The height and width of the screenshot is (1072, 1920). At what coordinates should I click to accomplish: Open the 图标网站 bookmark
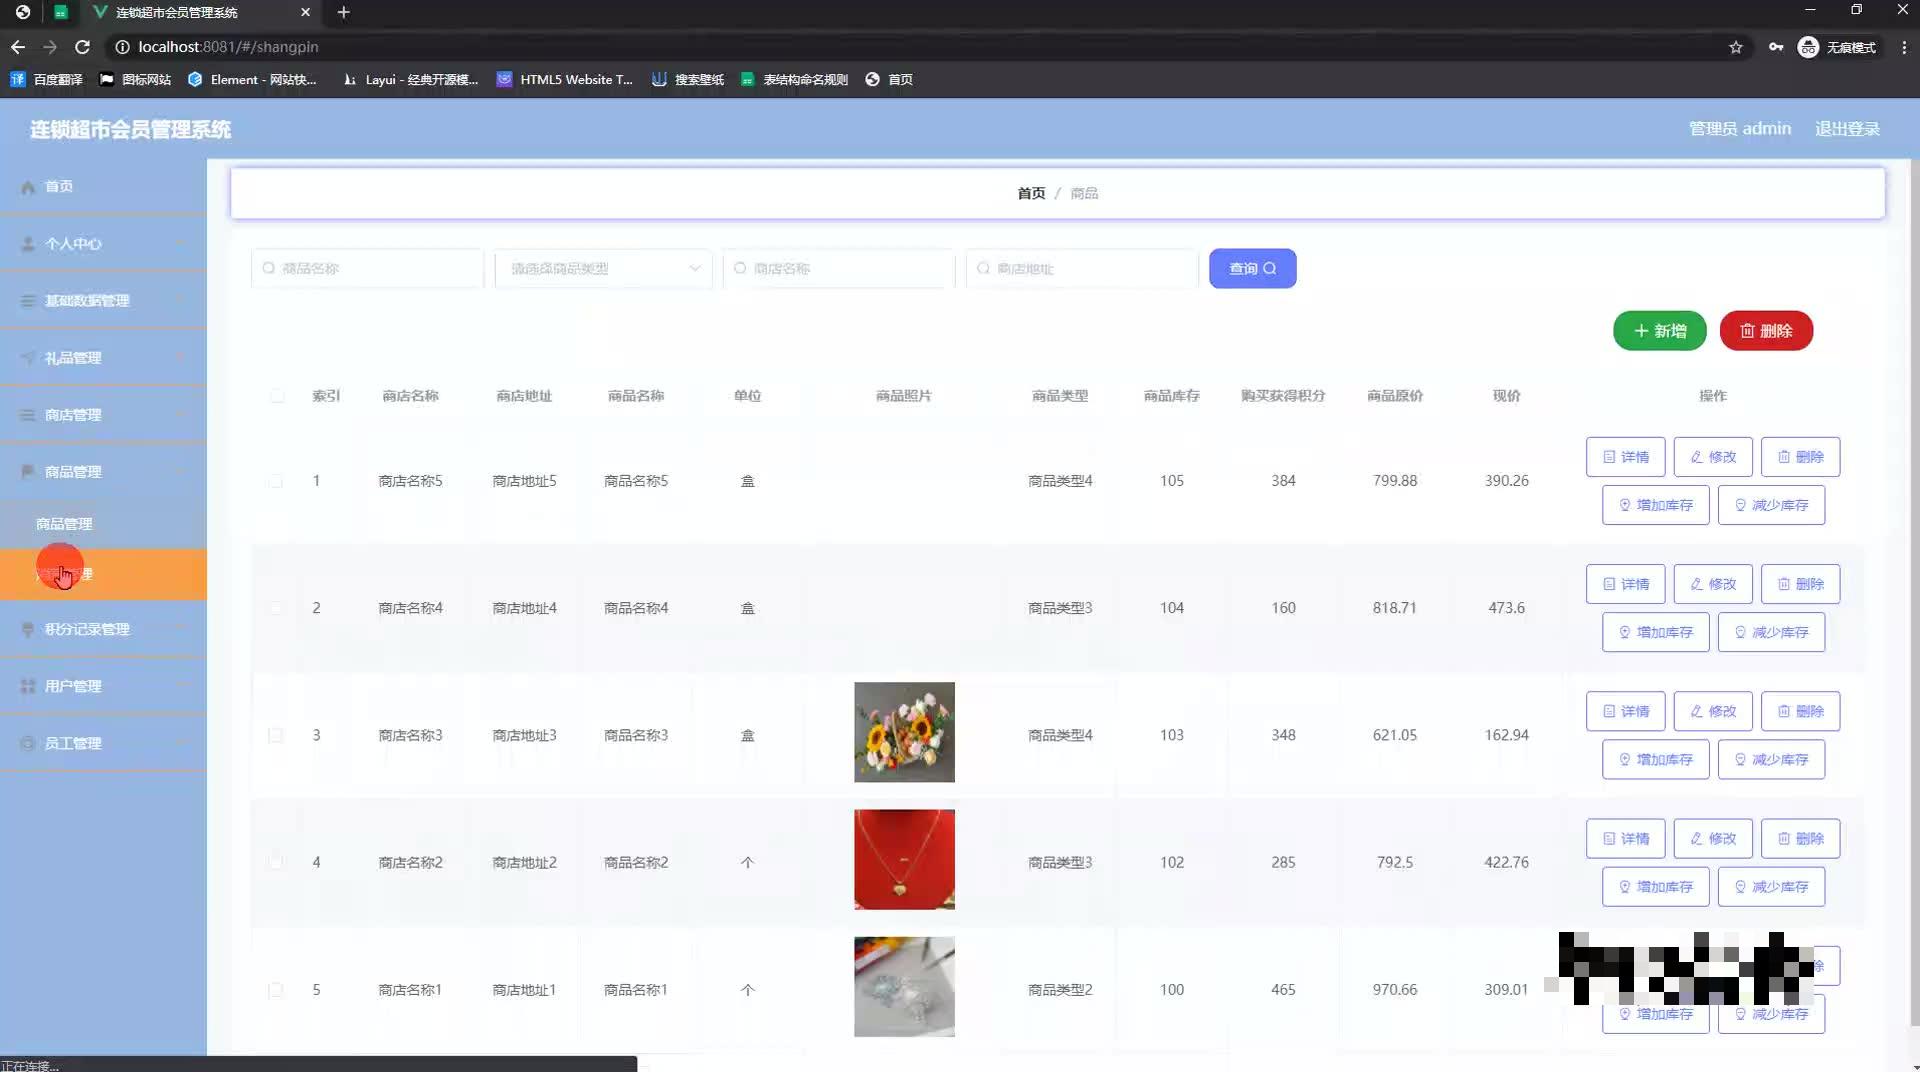[x=135, y=79]
